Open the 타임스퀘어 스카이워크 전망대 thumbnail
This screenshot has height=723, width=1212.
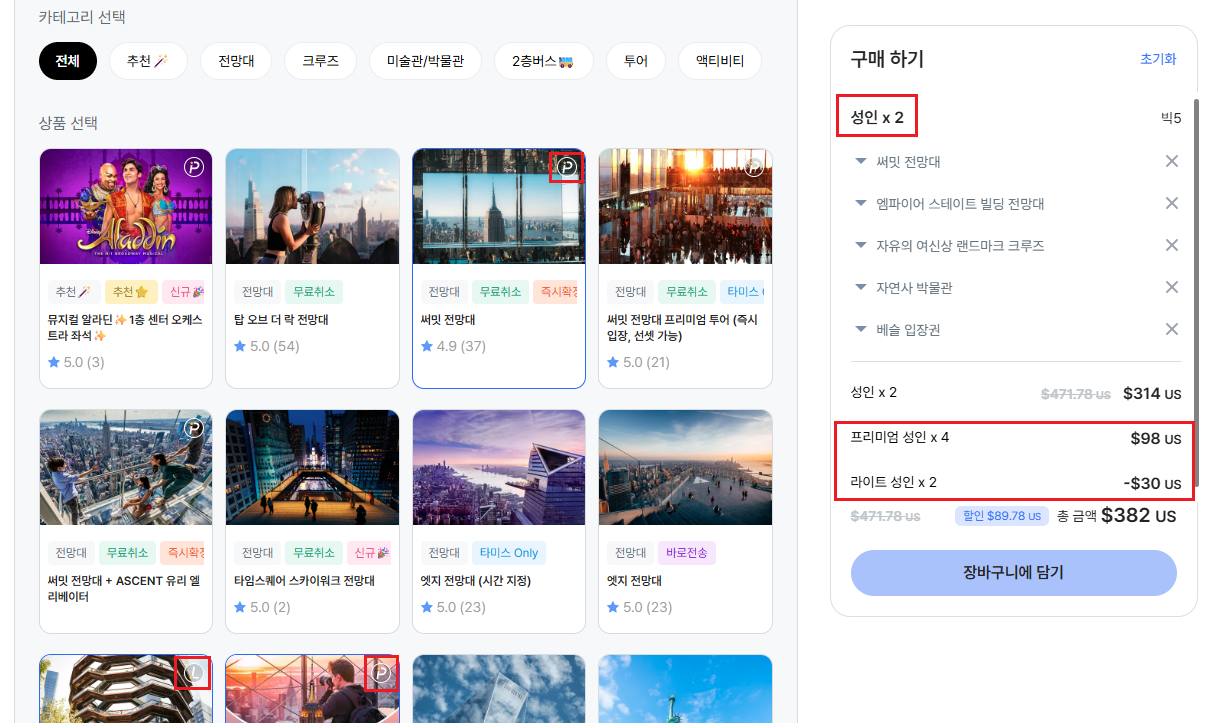click(x=312, y=467)
